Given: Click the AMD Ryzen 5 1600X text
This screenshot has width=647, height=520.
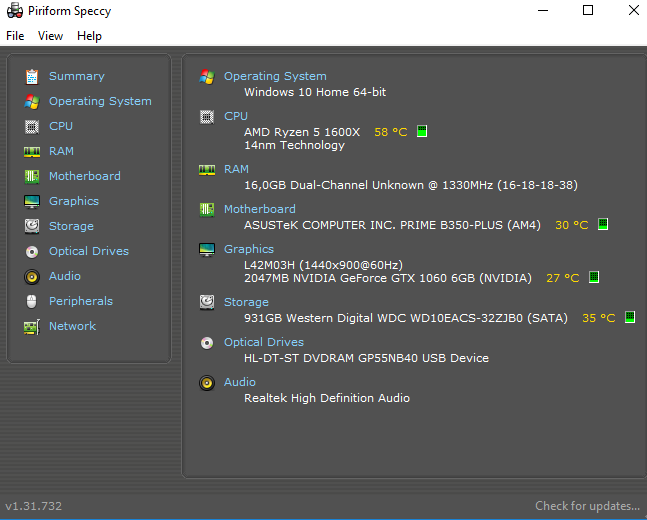Looking at the screenshot, I should (302, 132).
